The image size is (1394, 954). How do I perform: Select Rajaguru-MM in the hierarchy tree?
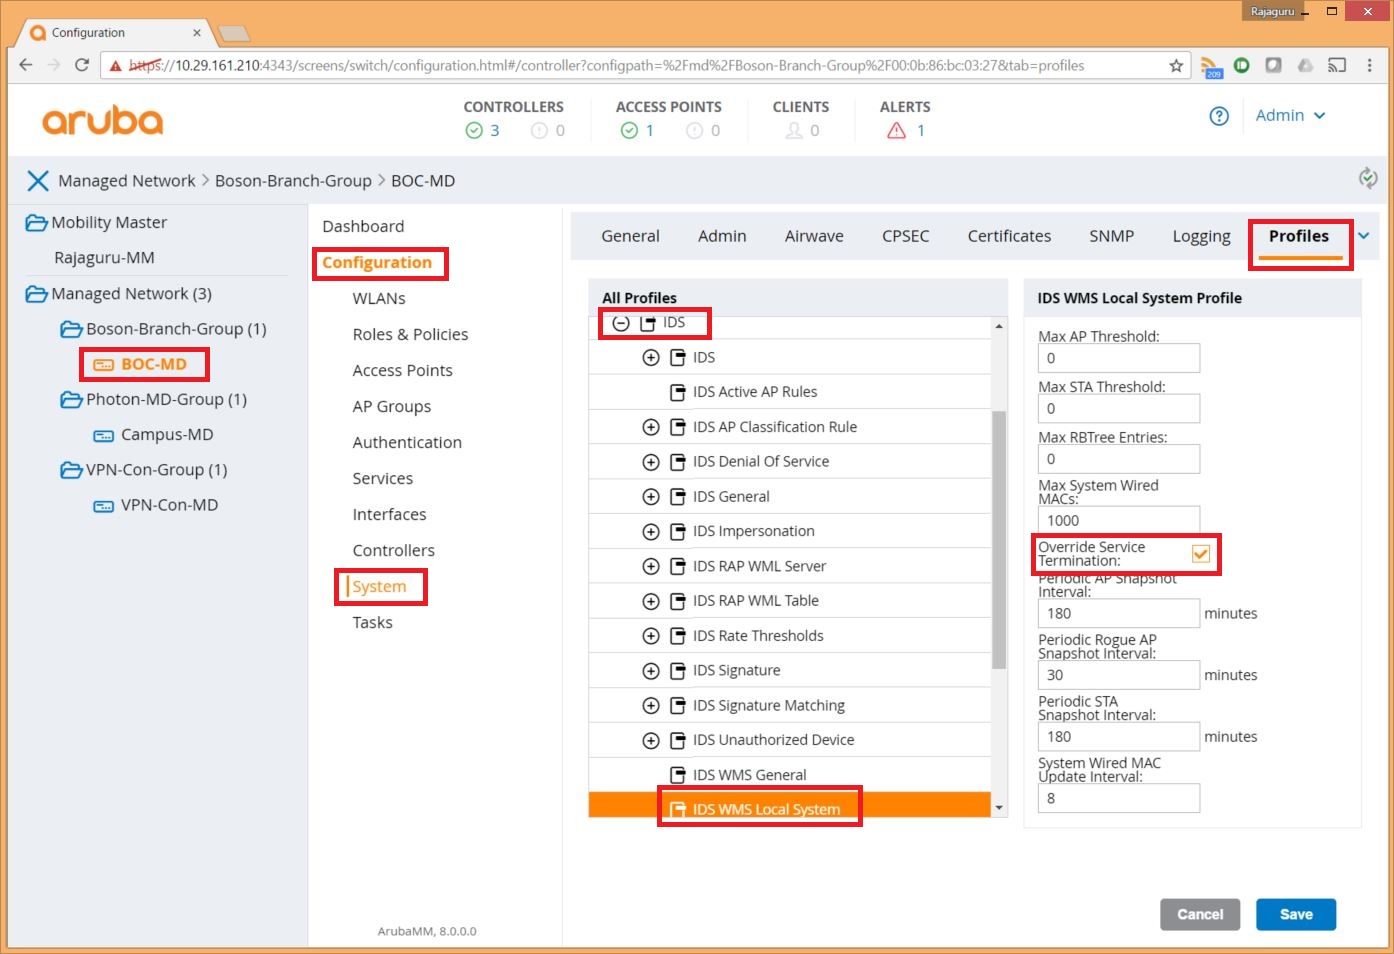(x=104, y=258)
